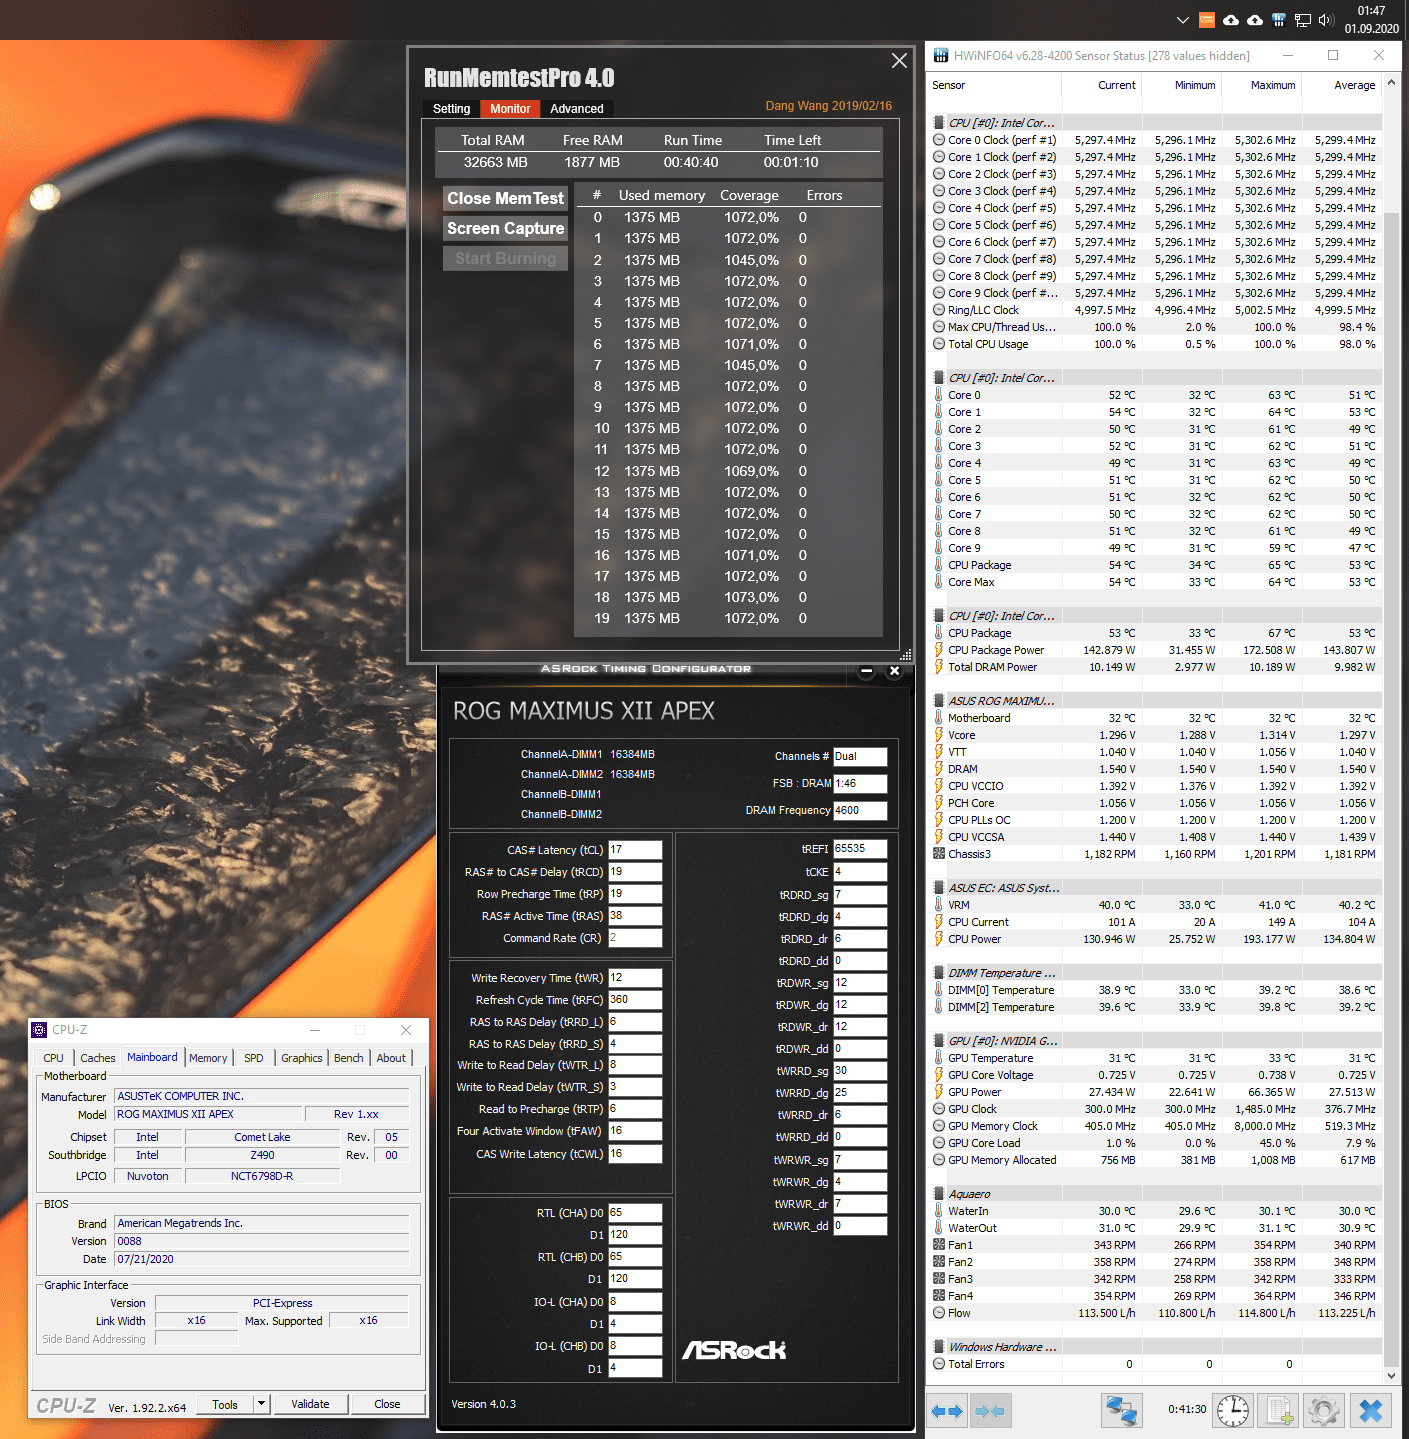The width and height of the screenshot is (1409, 1439).
Task: Open HWiNFO sensor settings gear
Action: coord(1324,1411)
